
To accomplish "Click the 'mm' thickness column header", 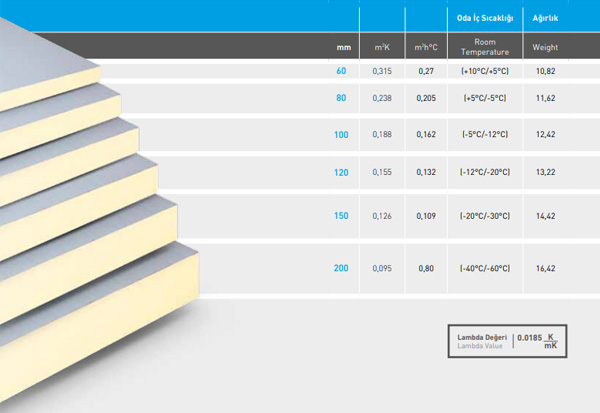I will (x=342, y=47).
